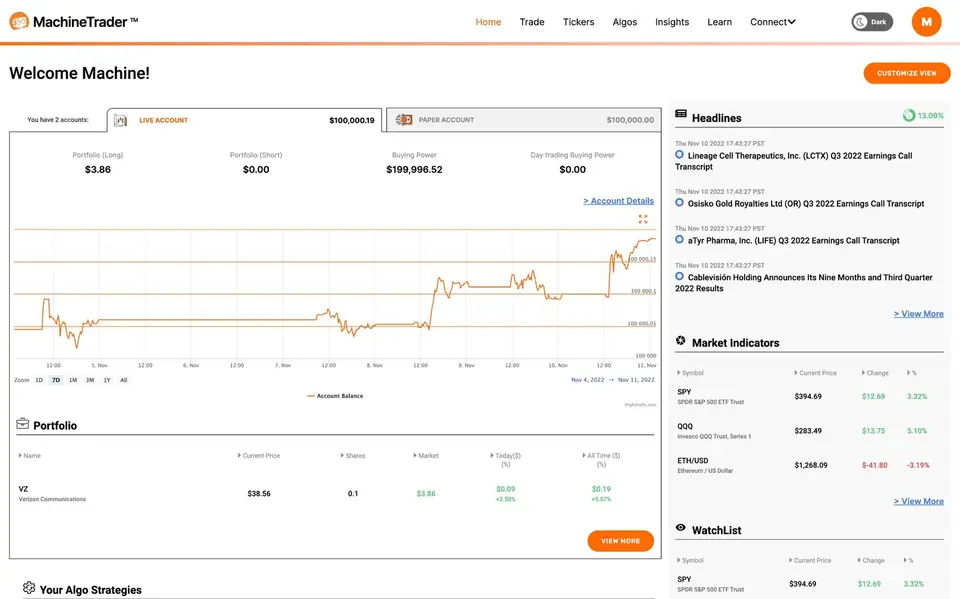
Task: Sort WatchList by Symbol column
Action: 690,560
